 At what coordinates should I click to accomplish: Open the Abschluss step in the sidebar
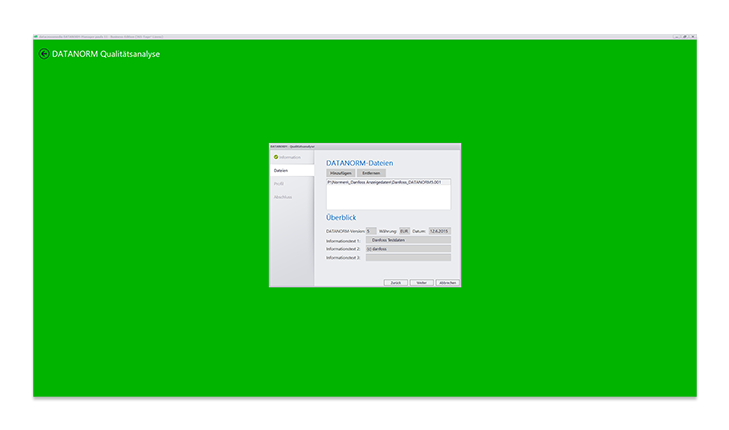[292, 197]
